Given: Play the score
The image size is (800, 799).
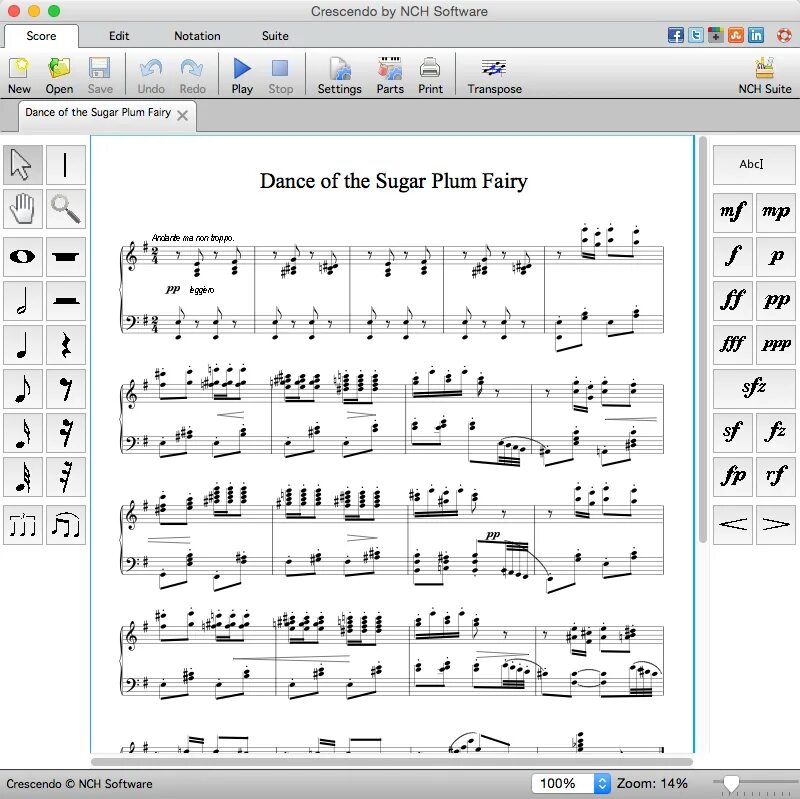Looking at the screenshot, I should (242, 76).
